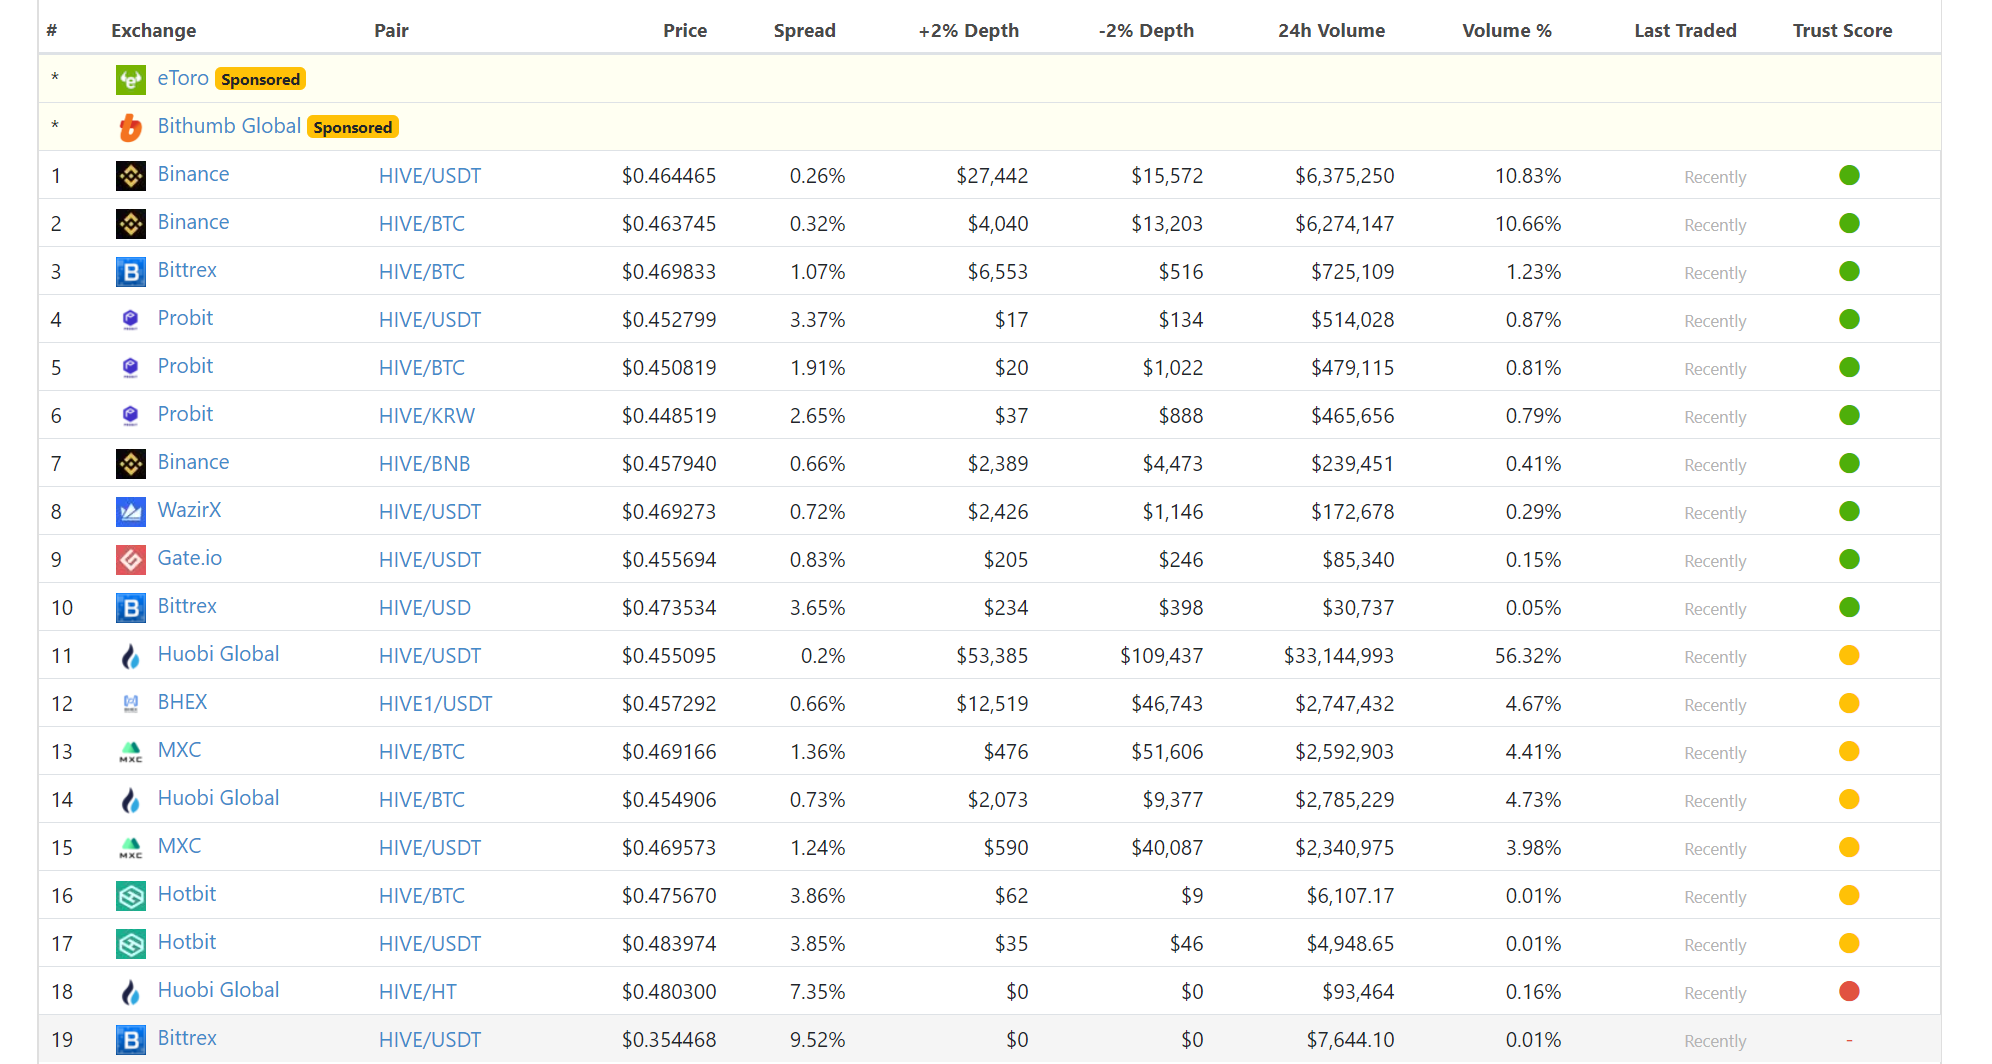The width and height of the screenshot is (1992, 1064).
Task: Open Binance exchange link in row 1
Action: [193, 174]
